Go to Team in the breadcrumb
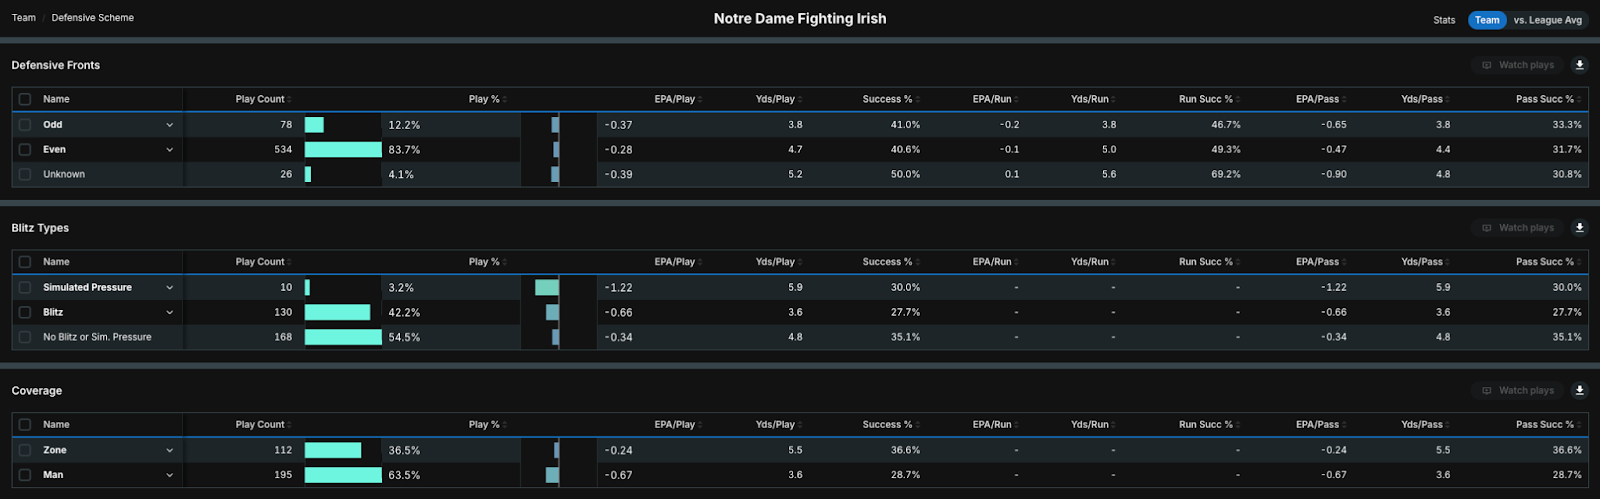Viewport: 1600px width, 499px height. click(24, 18)
